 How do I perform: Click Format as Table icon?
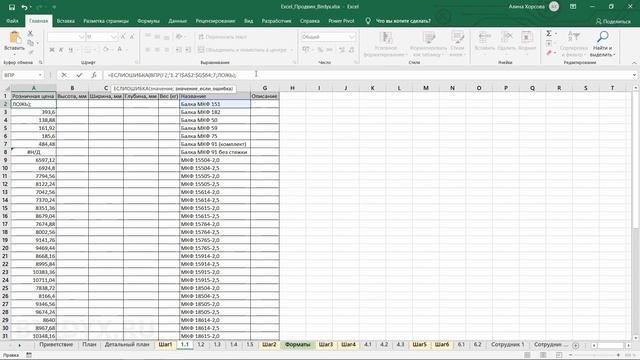(x=429, y=38)
